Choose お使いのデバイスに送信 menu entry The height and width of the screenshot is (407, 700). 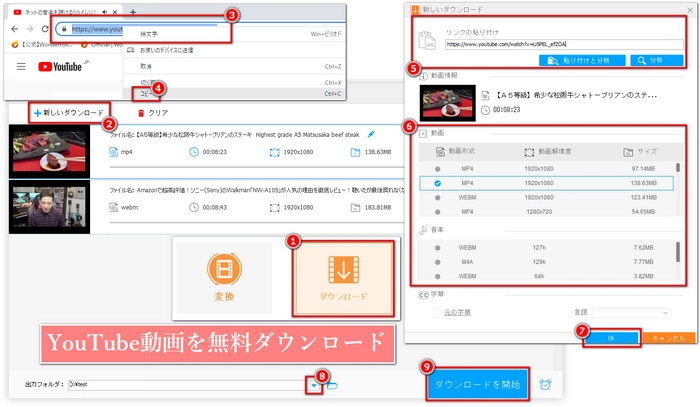coord(234,50)
